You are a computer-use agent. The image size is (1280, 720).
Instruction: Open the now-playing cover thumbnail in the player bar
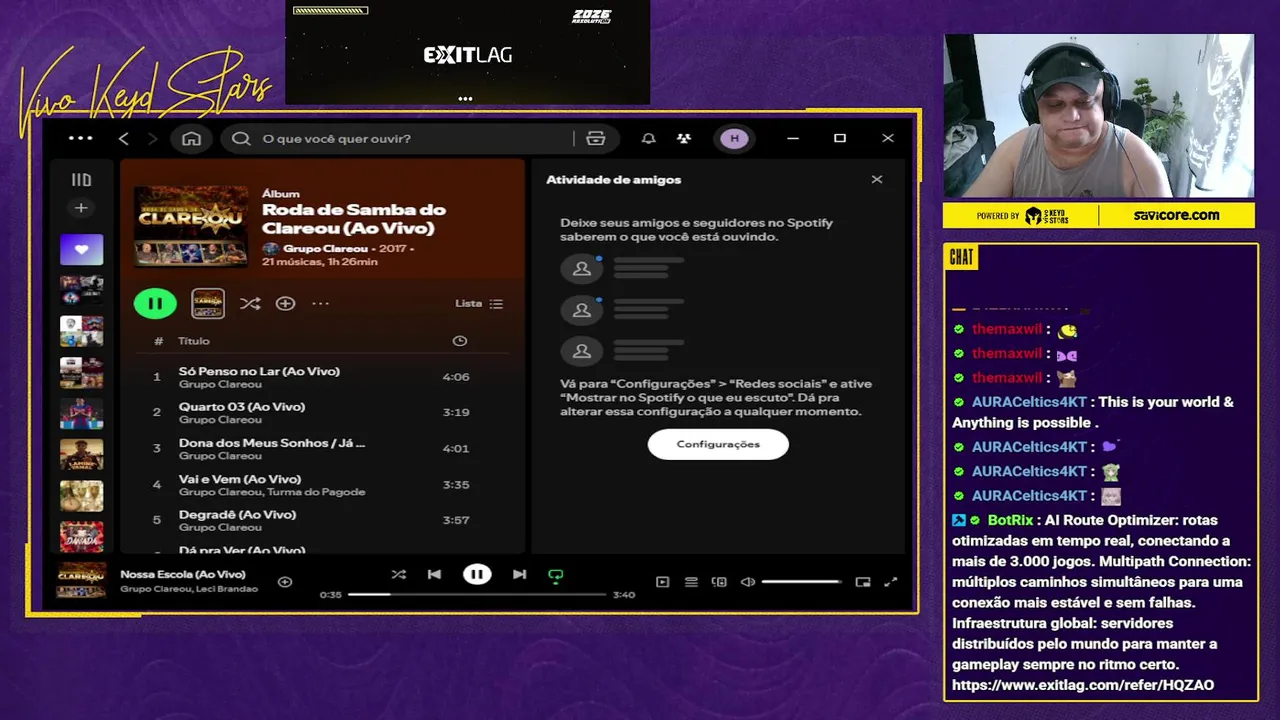[x=81, y=580]
